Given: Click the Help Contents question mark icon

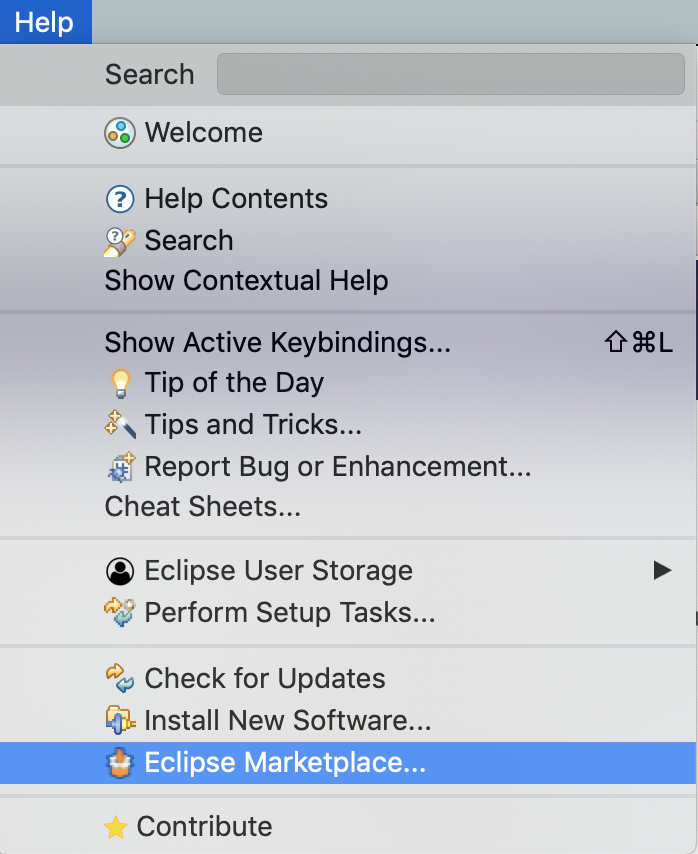Looking at the screenshot, I should point(120,199).
